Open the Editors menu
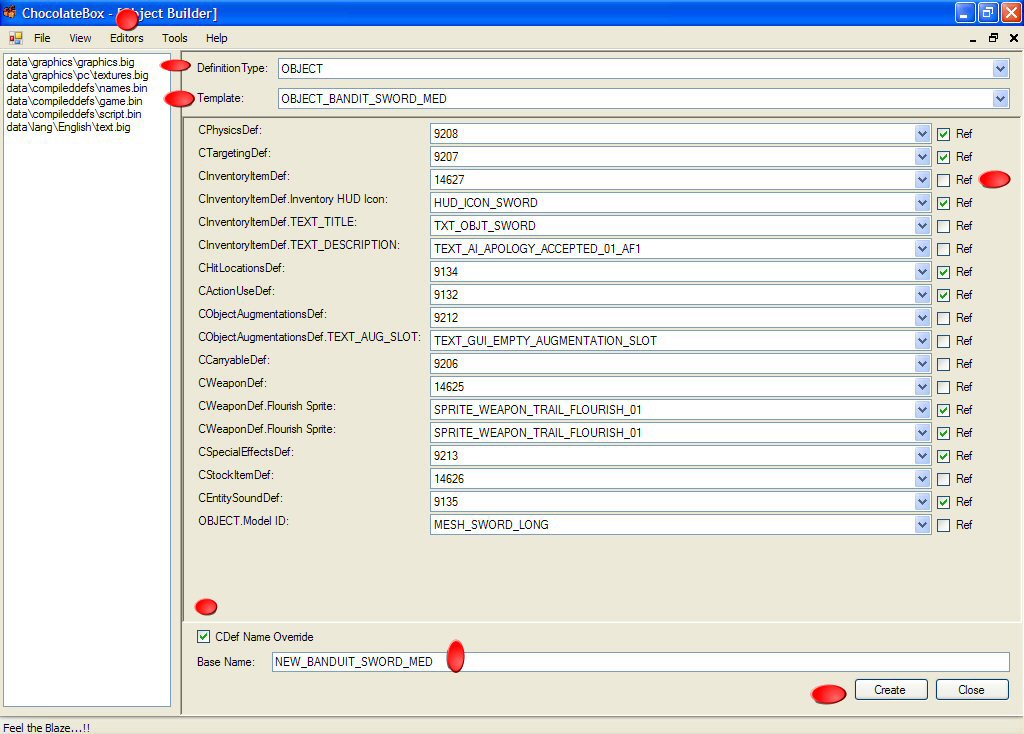Screen dimensions: 1024x734 [126, 38]
